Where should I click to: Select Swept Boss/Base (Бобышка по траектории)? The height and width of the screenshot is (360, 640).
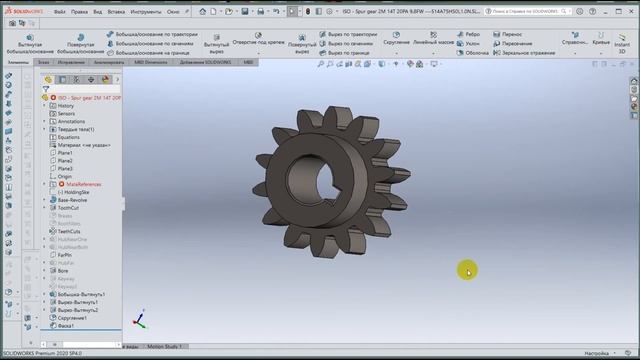[x=152, y=34]
